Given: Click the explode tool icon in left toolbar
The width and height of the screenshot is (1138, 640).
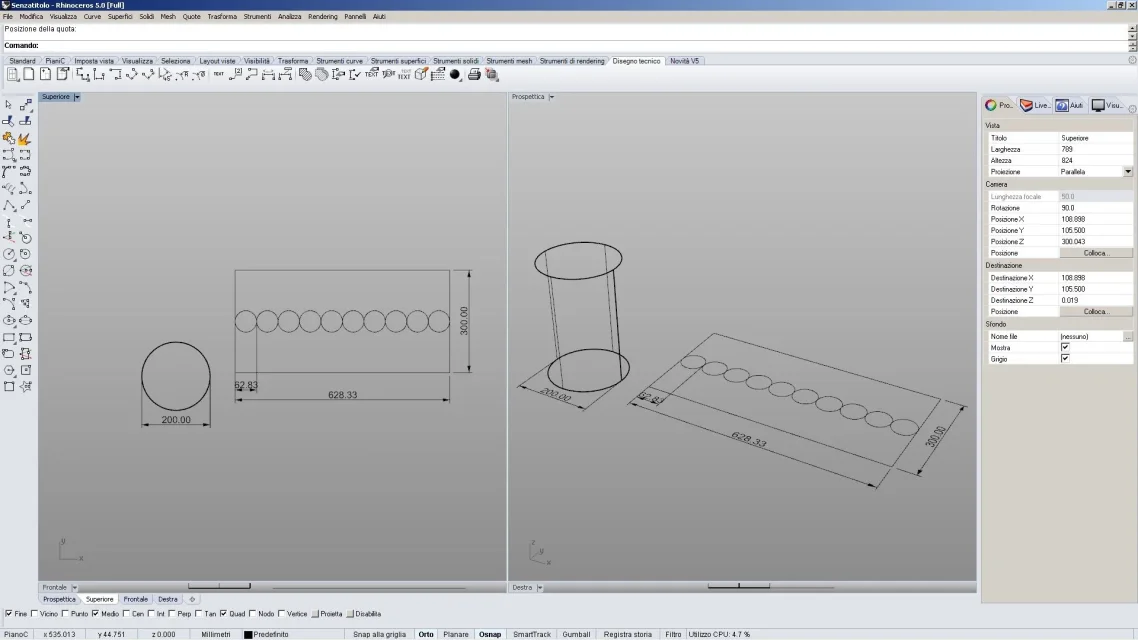Looking at the screenshot, I should click(x=24, y=139).
